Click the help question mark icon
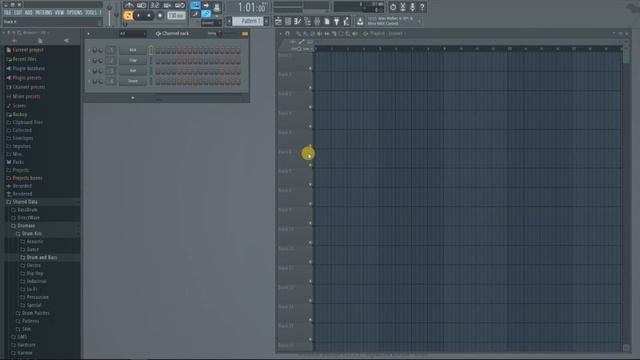This screenshot has height=360, width=640. (422, 7)
